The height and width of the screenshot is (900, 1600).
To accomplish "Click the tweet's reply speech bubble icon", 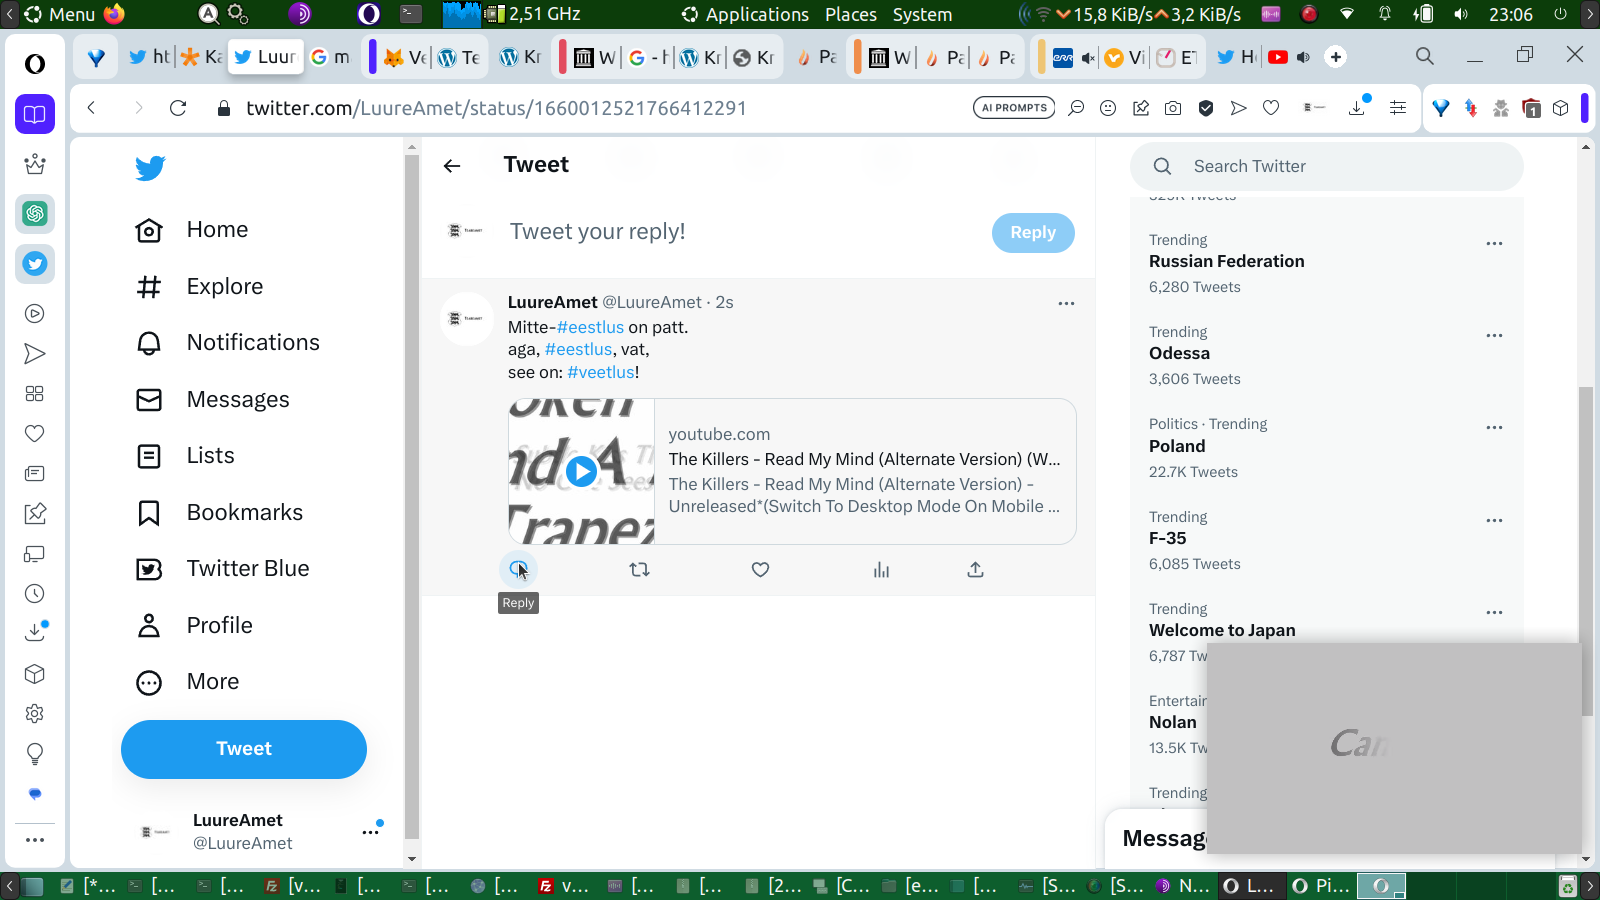I will coord(518,570).
